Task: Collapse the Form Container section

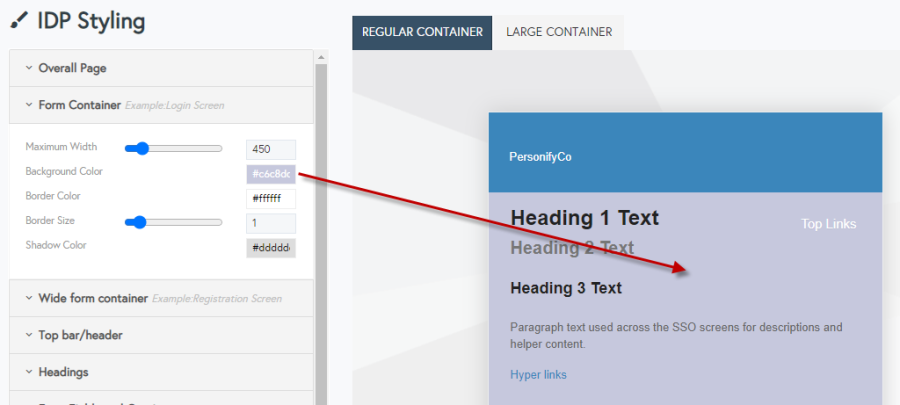Action: click(161, 105)
